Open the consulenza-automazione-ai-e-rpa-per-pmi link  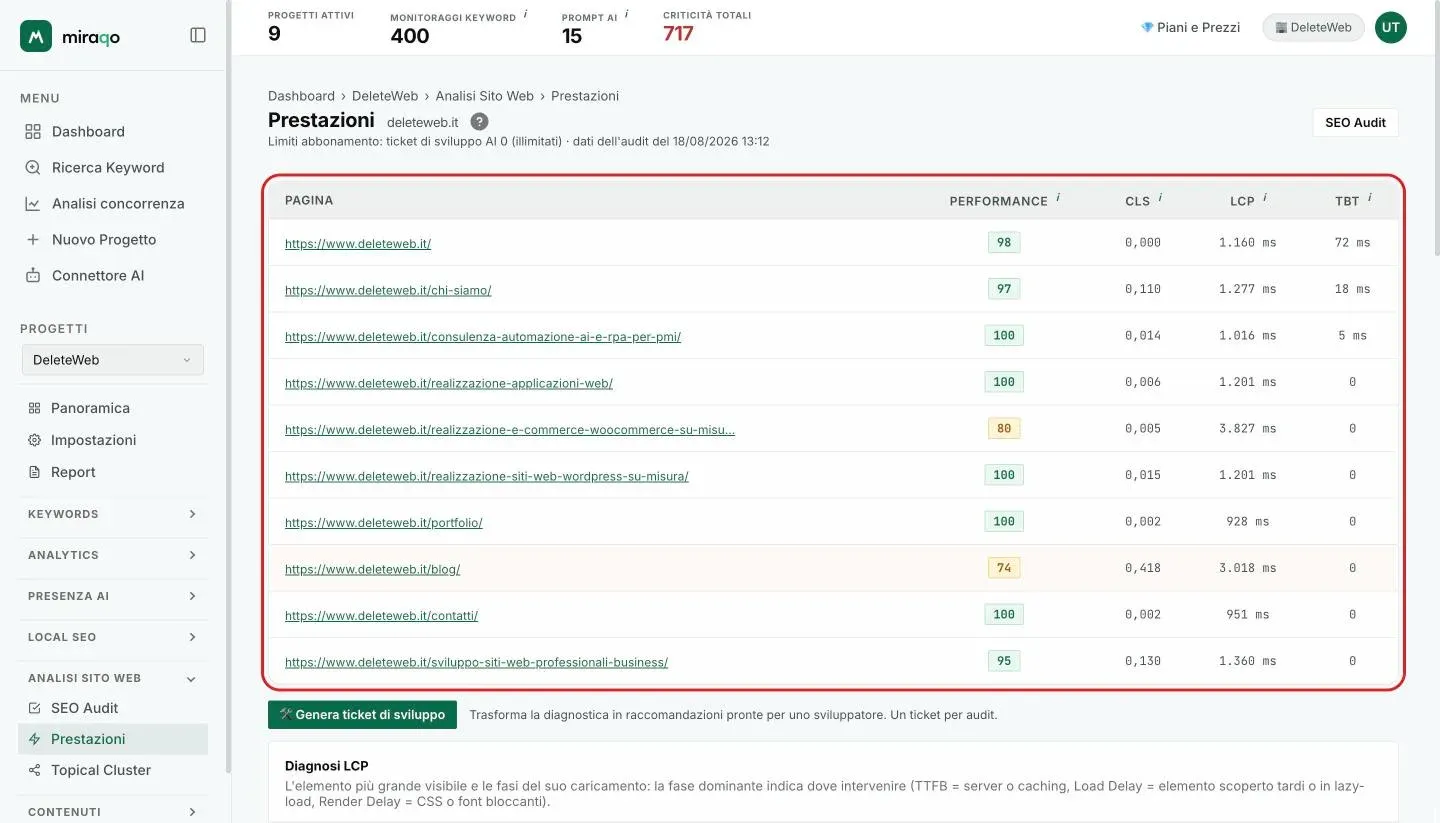(x=483, y=337)
